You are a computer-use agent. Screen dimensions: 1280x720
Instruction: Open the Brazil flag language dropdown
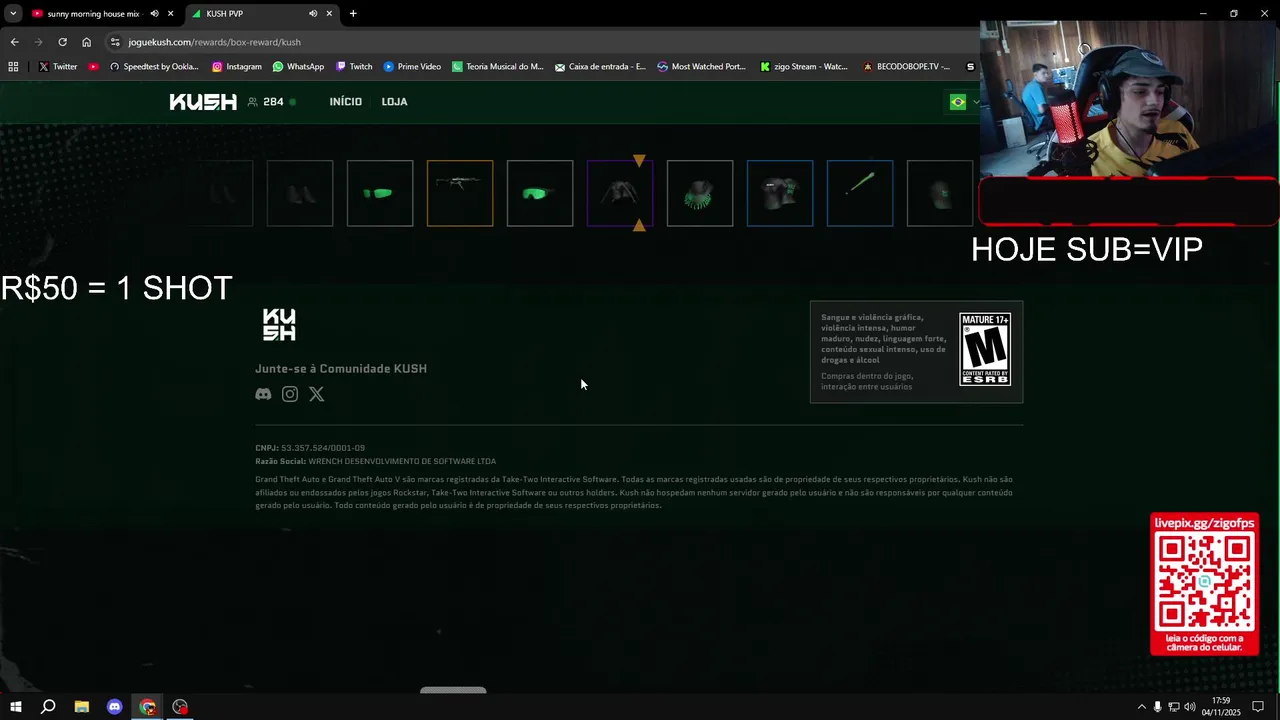[964, 102]
